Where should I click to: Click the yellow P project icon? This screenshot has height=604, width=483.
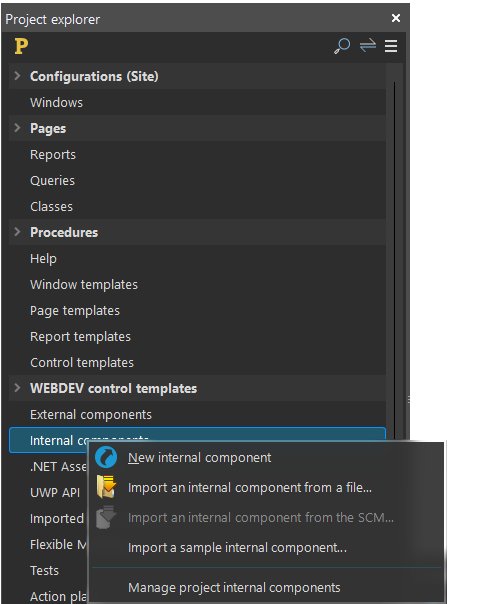tap(21, 46)
